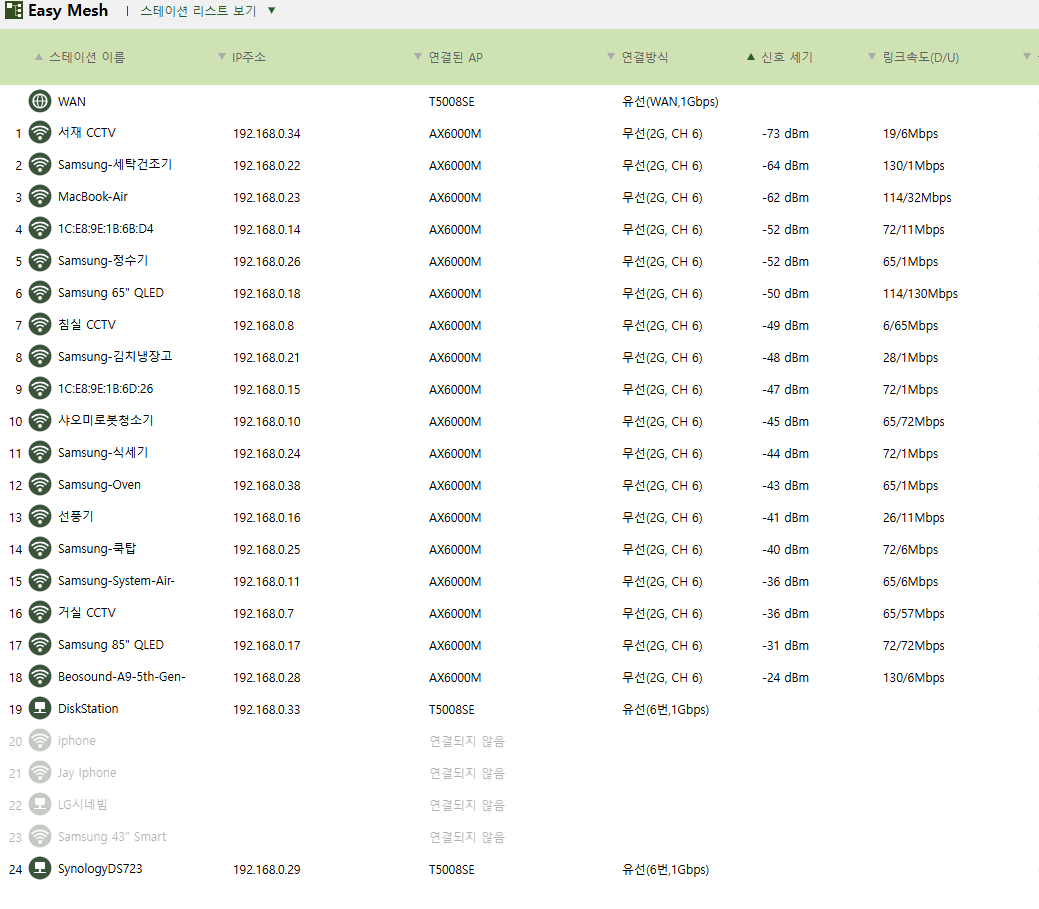Screen dimensions: 1039x909
Task: Click the signal value -24 dBm
Action: click(785, 678)
